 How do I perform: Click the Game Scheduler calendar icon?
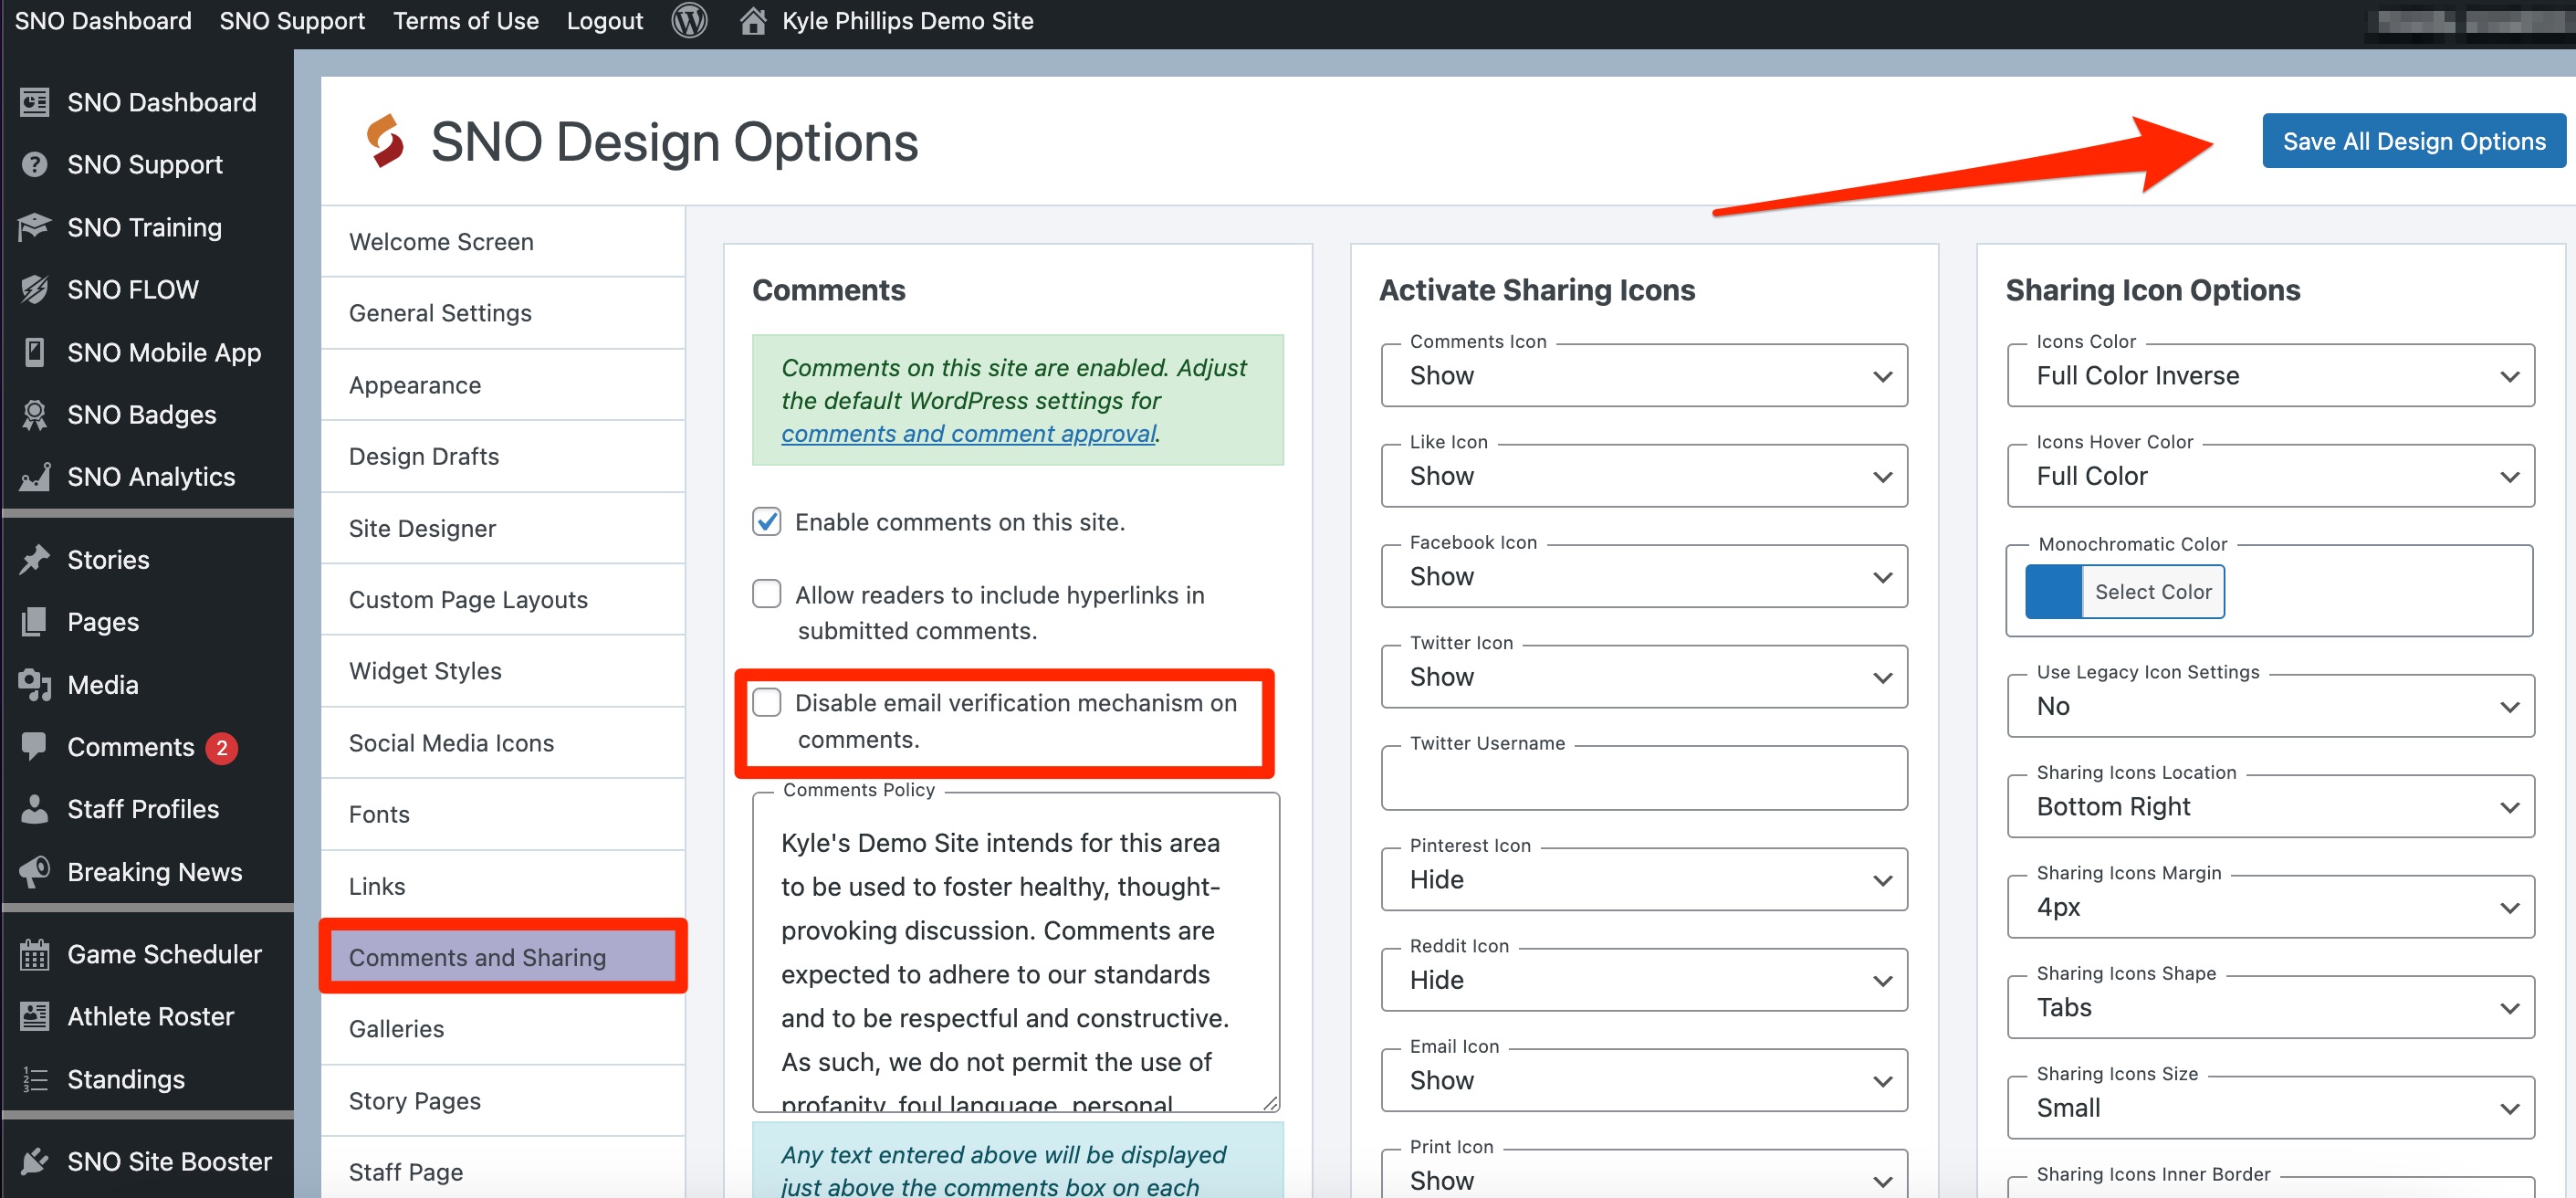point(34,954)
